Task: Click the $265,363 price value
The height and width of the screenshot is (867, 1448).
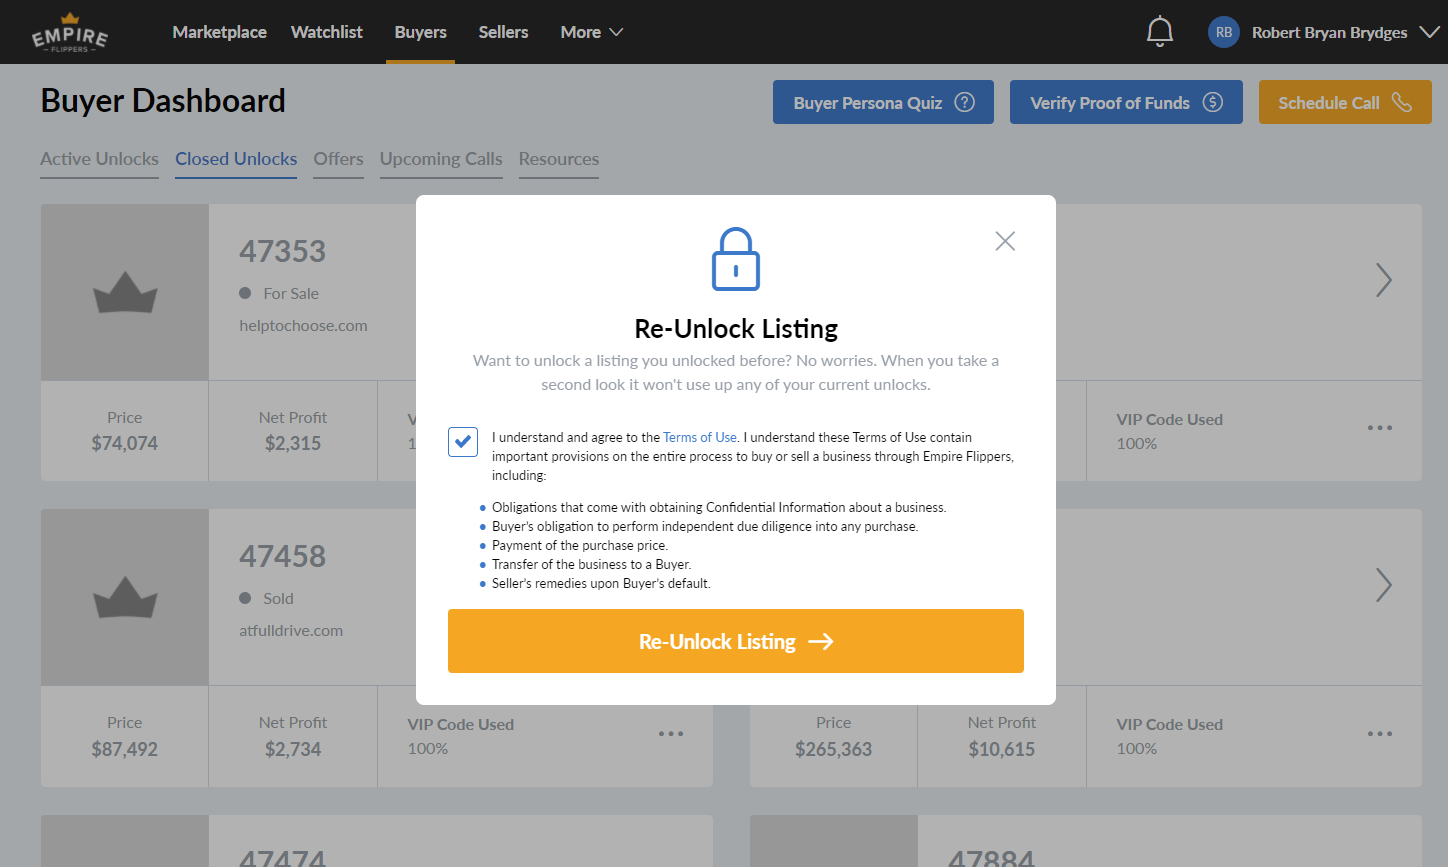Action: (x=834, y=749)
